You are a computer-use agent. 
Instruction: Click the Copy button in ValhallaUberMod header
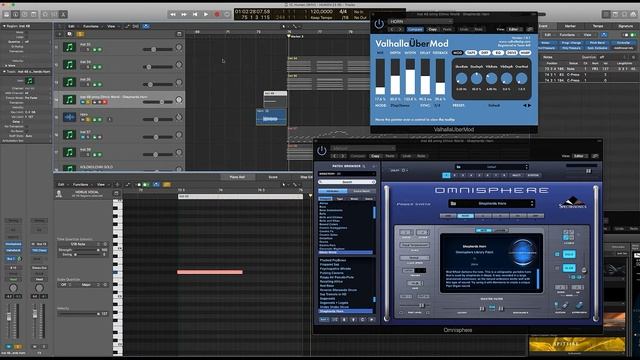pos(433,29)
